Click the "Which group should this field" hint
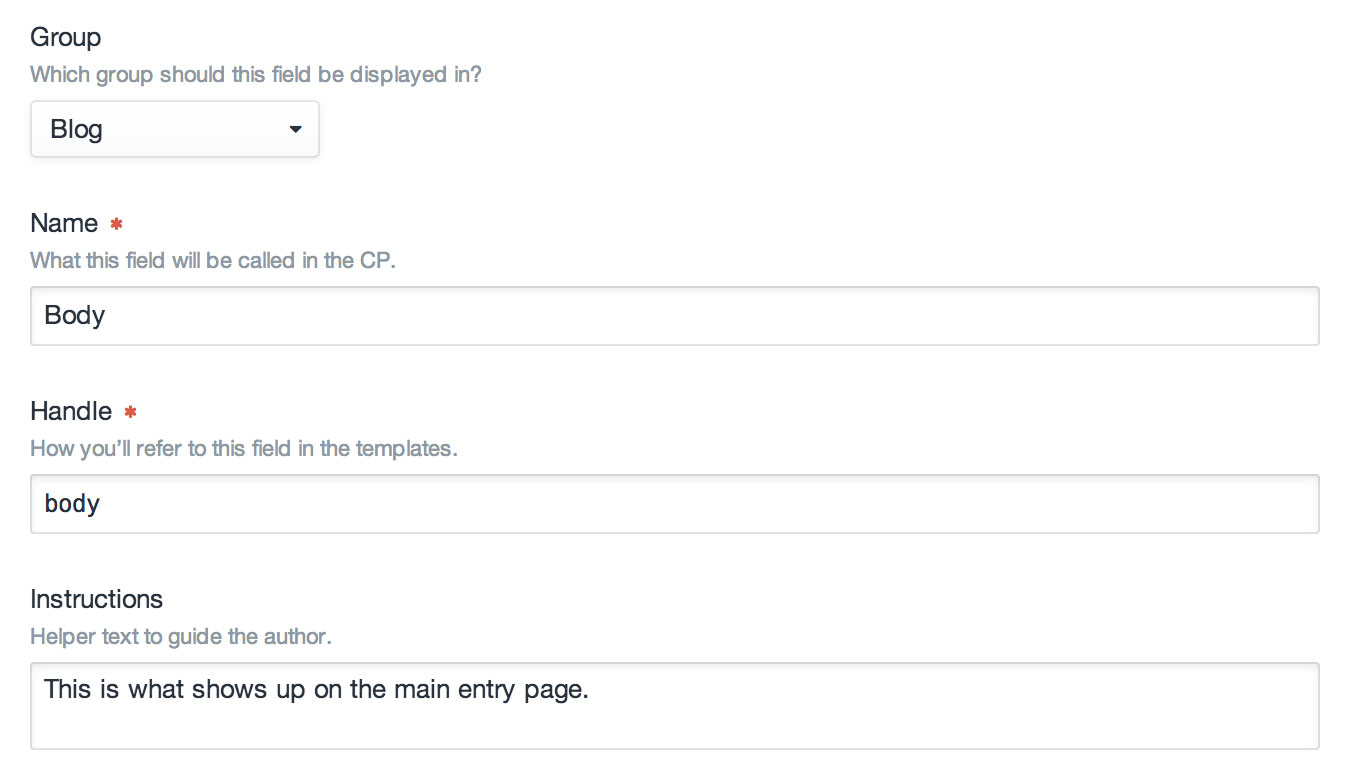The width and height of the screenshot is (1352, 780). point(255,74)
